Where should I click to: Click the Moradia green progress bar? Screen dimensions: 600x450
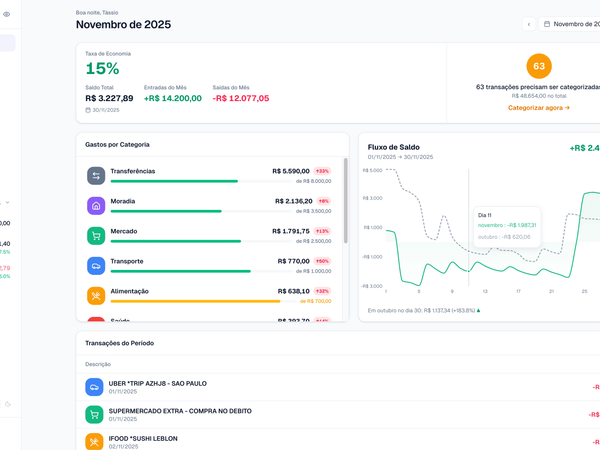[x=166, y=211]
